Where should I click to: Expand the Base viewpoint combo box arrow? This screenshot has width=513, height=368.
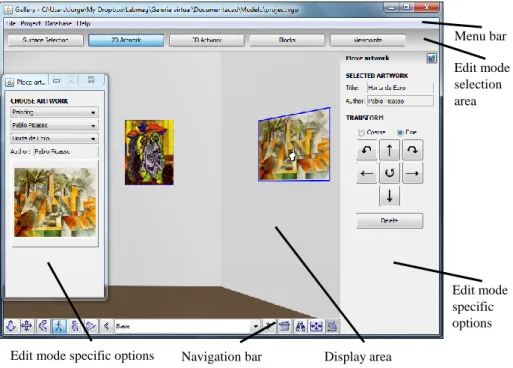[256, 326]
